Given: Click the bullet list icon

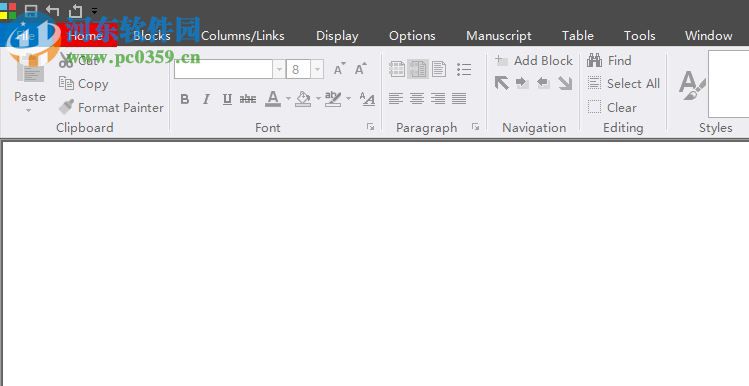Looking at the screenshot, I should [464, 70].
